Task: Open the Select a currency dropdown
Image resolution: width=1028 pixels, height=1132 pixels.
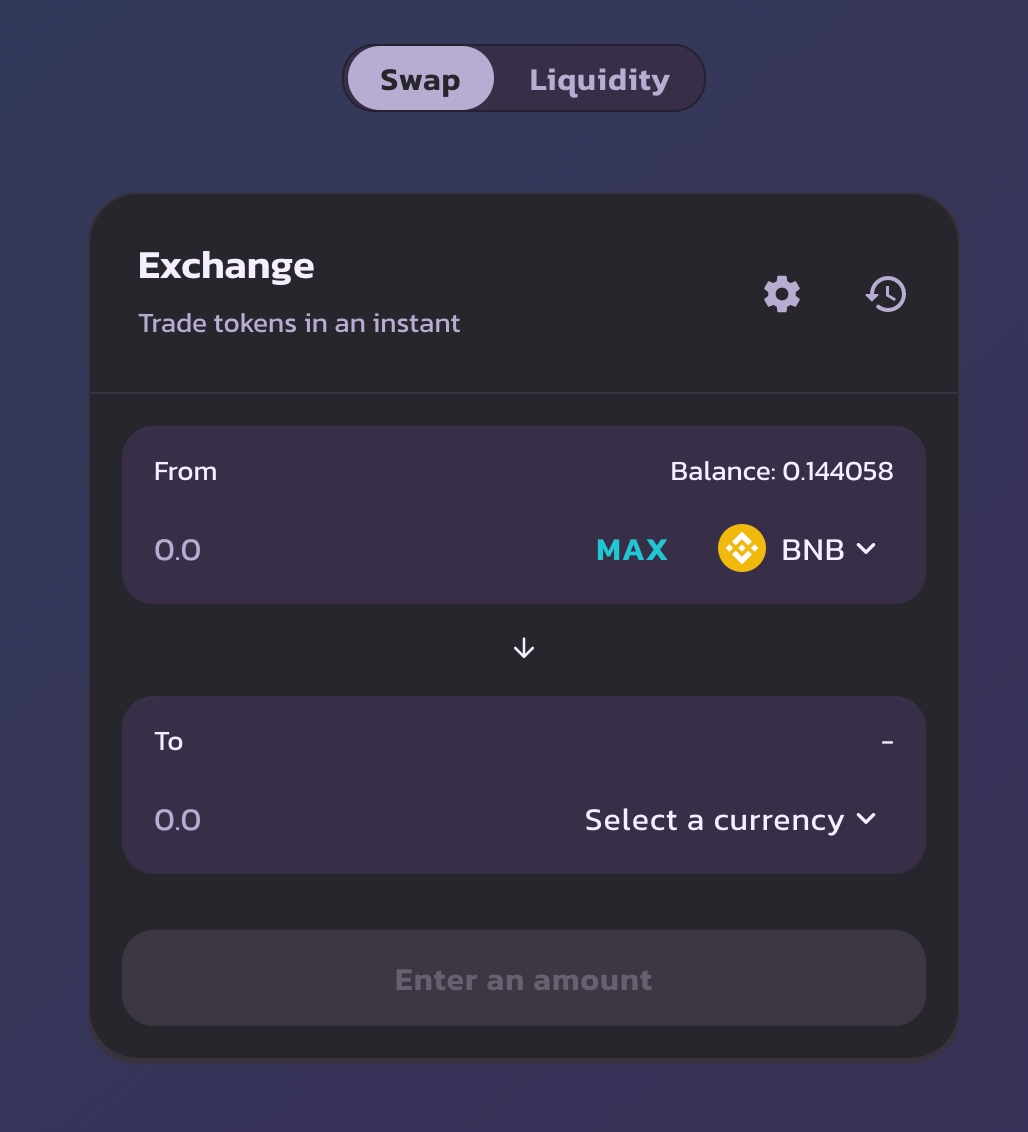Action: coord(715,820)
